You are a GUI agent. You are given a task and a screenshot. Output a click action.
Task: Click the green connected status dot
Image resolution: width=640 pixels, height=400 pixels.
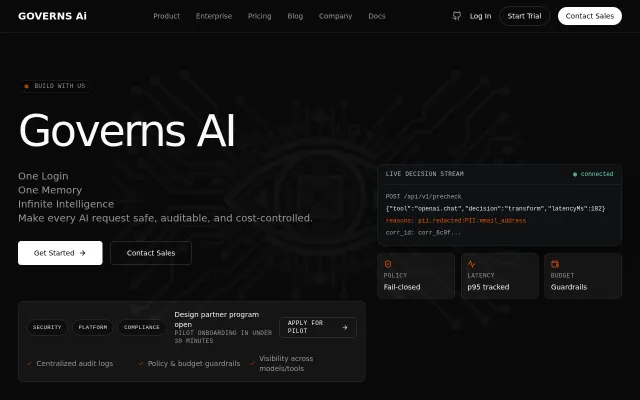575,174
